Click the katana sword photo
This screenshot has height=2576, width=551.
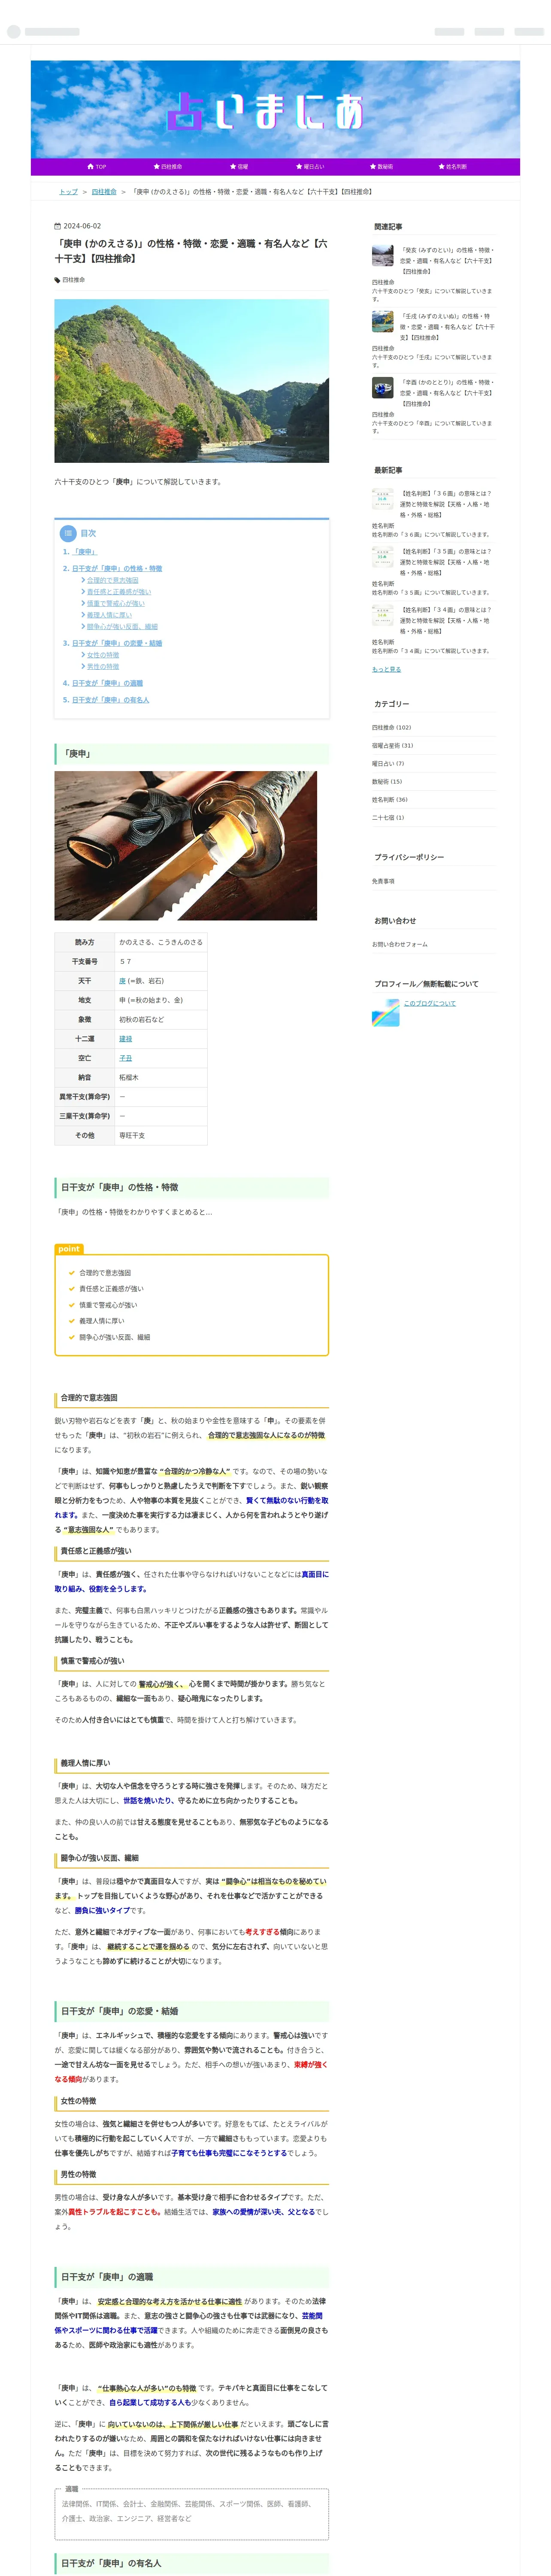pyautogui.click(x=185, y=846)
